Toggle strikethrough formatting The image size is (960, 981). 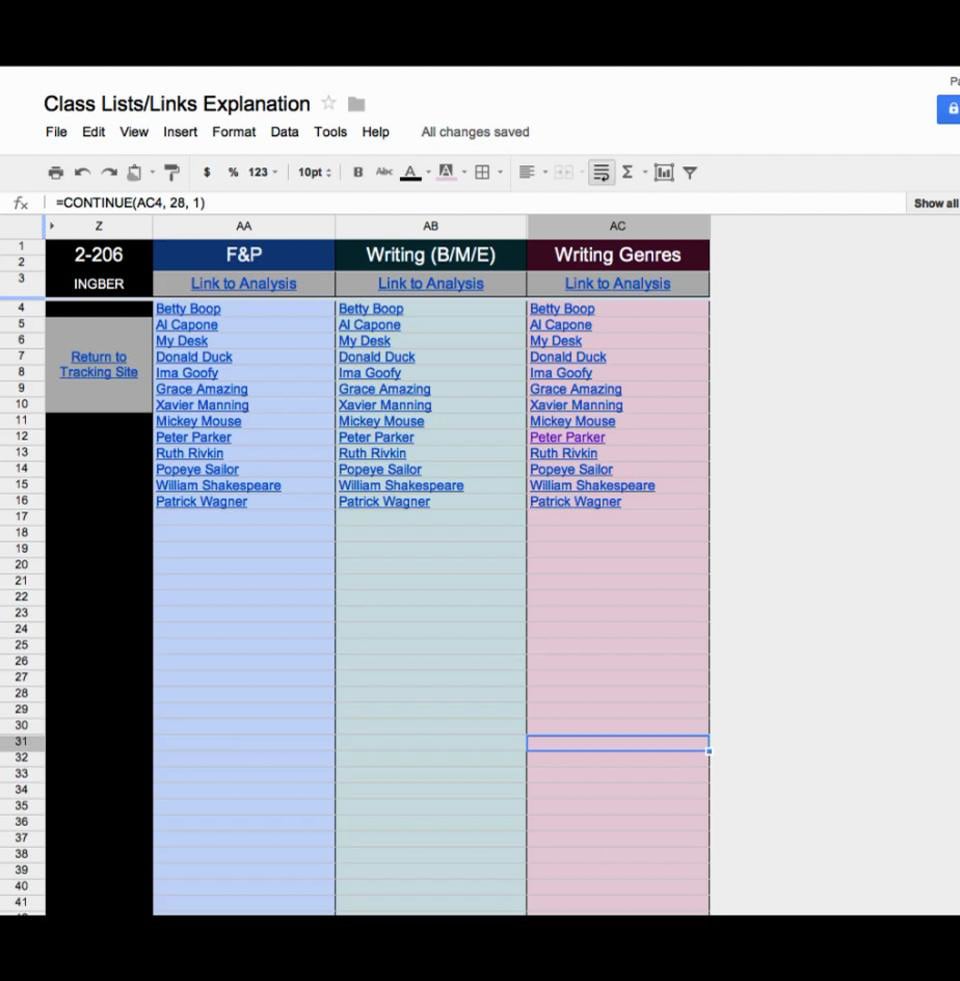point(384,172)
